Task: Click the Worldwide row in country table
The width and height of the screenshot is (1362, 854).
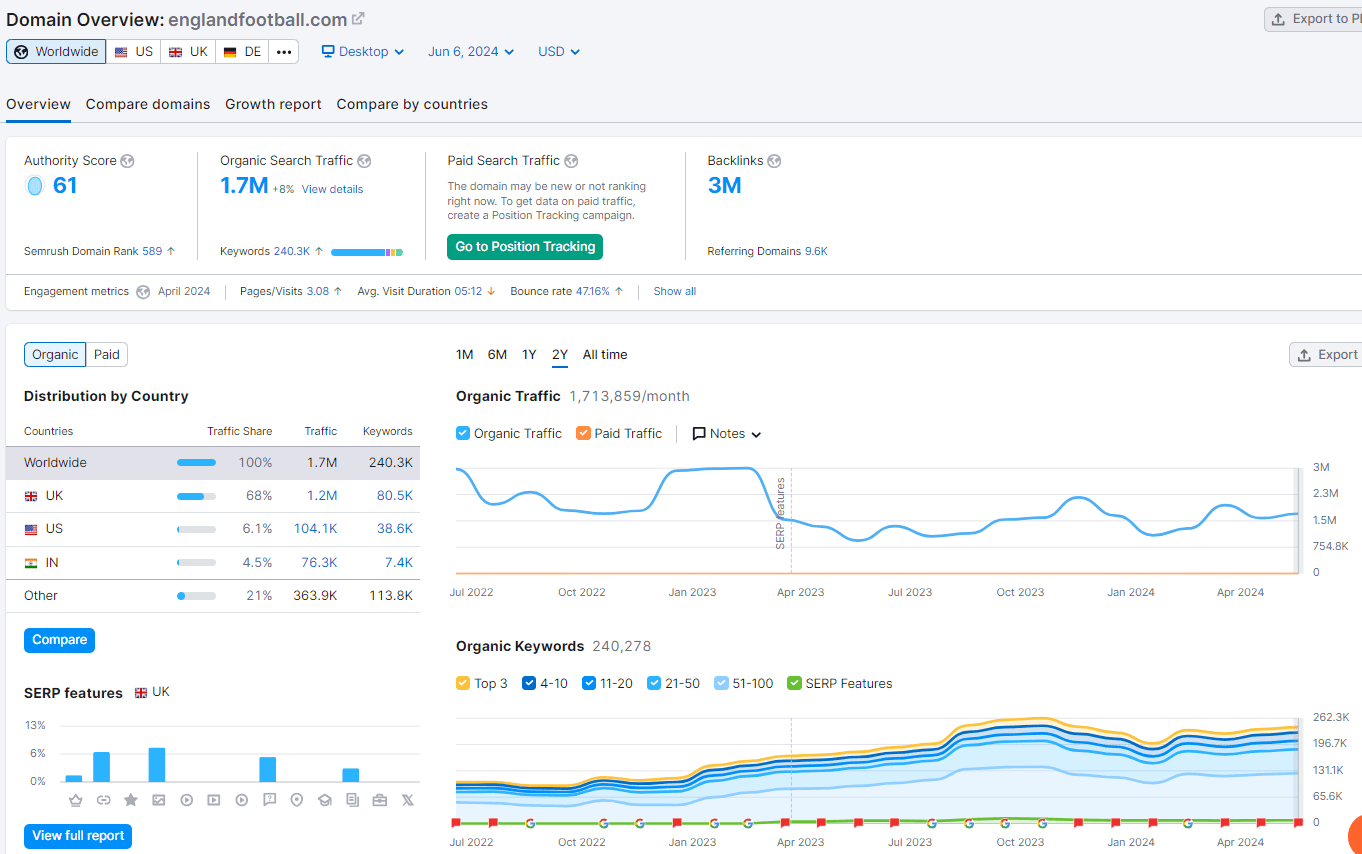Action: 213,463
